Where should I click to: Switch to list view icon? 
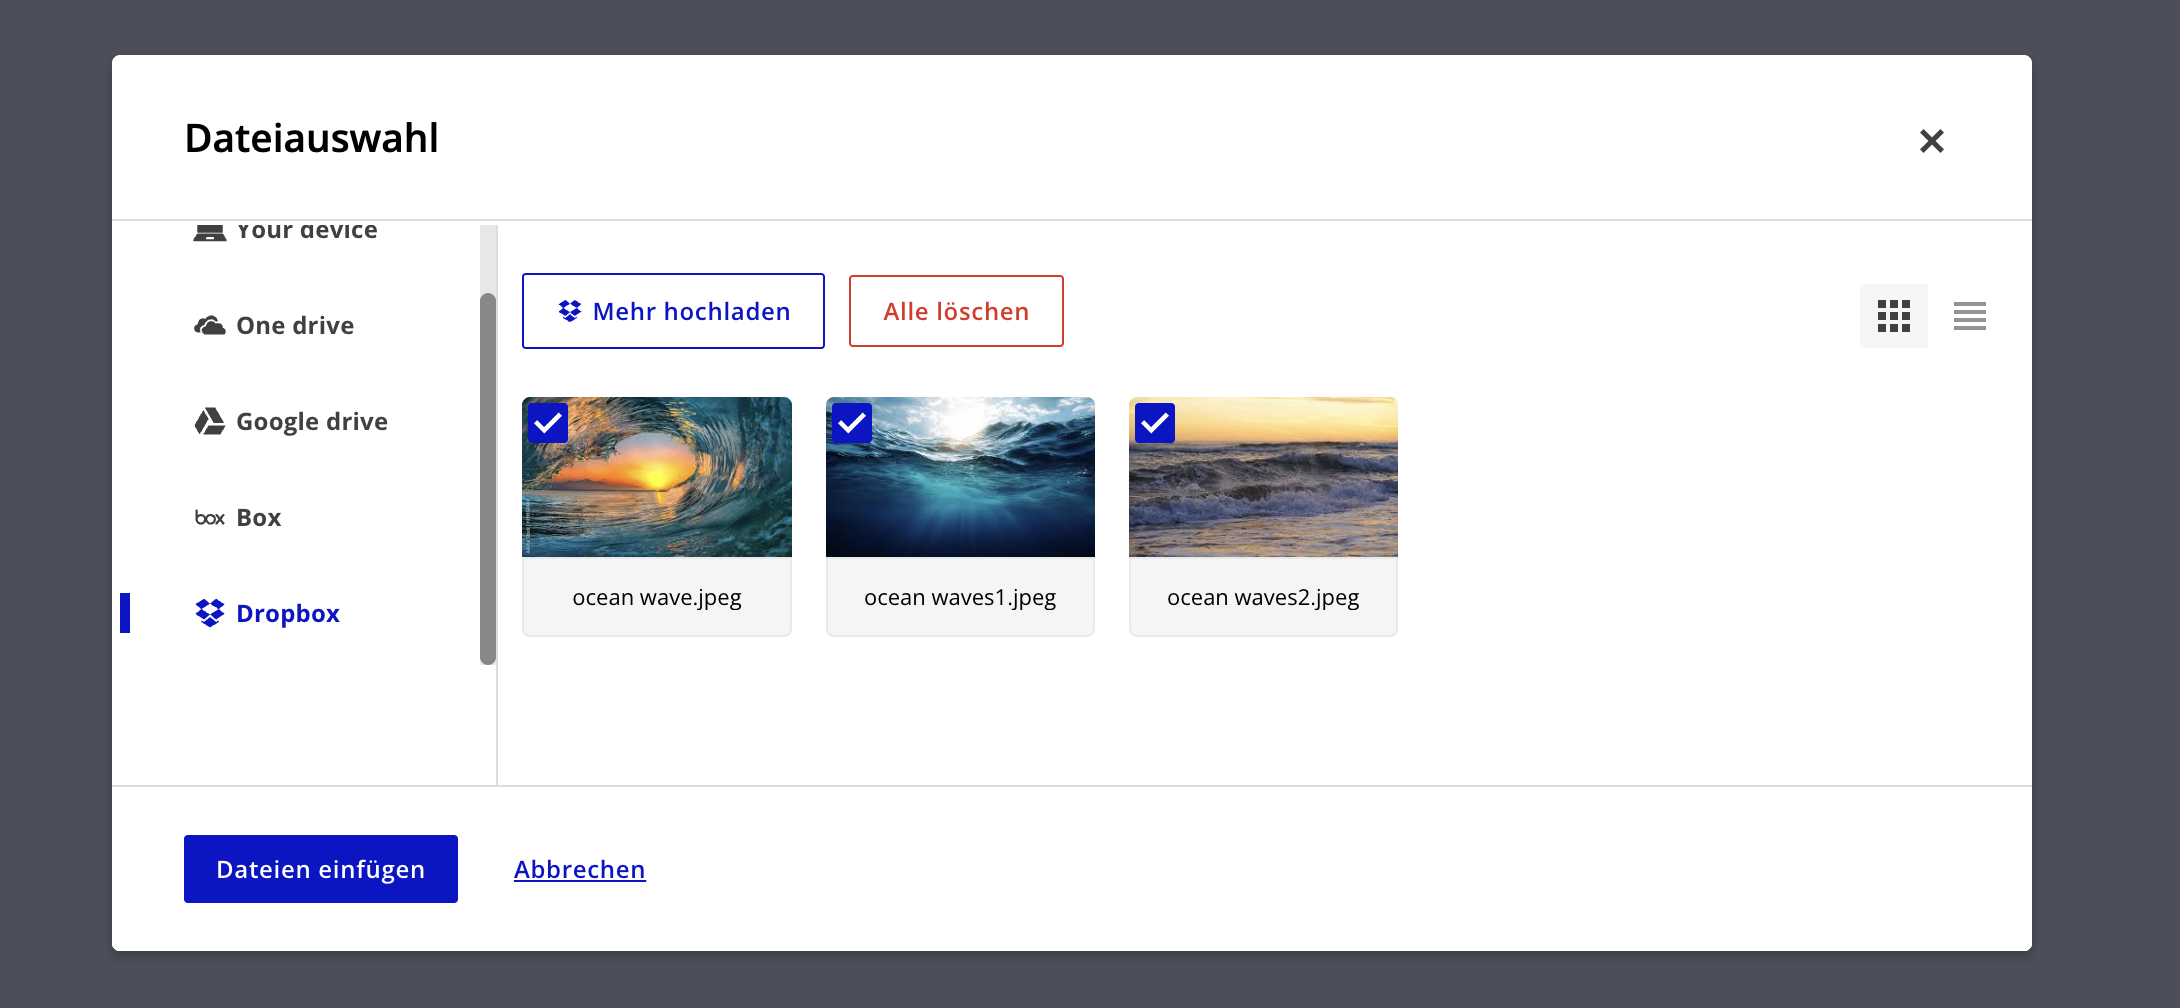[x=1969, y=316]
